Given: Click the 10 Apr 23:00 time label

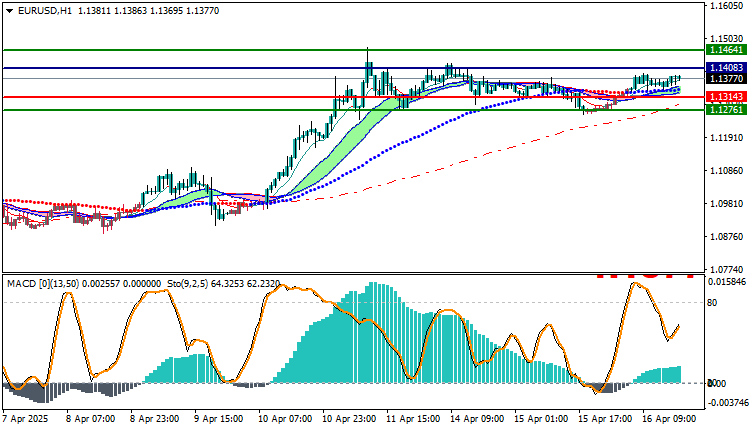Looking at the screenshot, I should click(x=349, y=419).
